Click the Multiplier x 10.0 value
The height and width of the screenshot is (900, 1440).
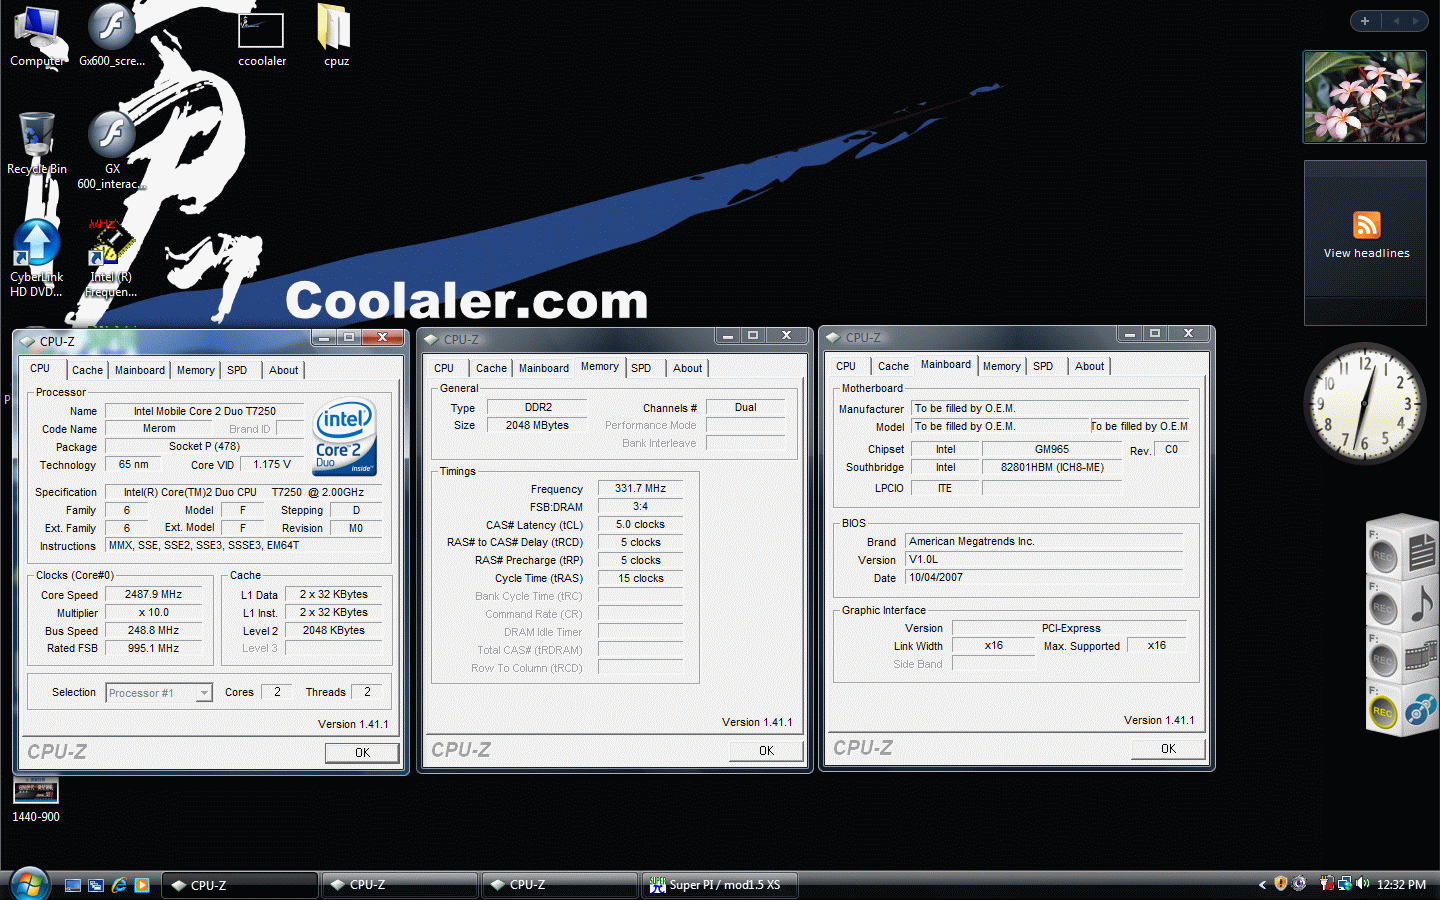pyautogui.click(x=153, y=612)
